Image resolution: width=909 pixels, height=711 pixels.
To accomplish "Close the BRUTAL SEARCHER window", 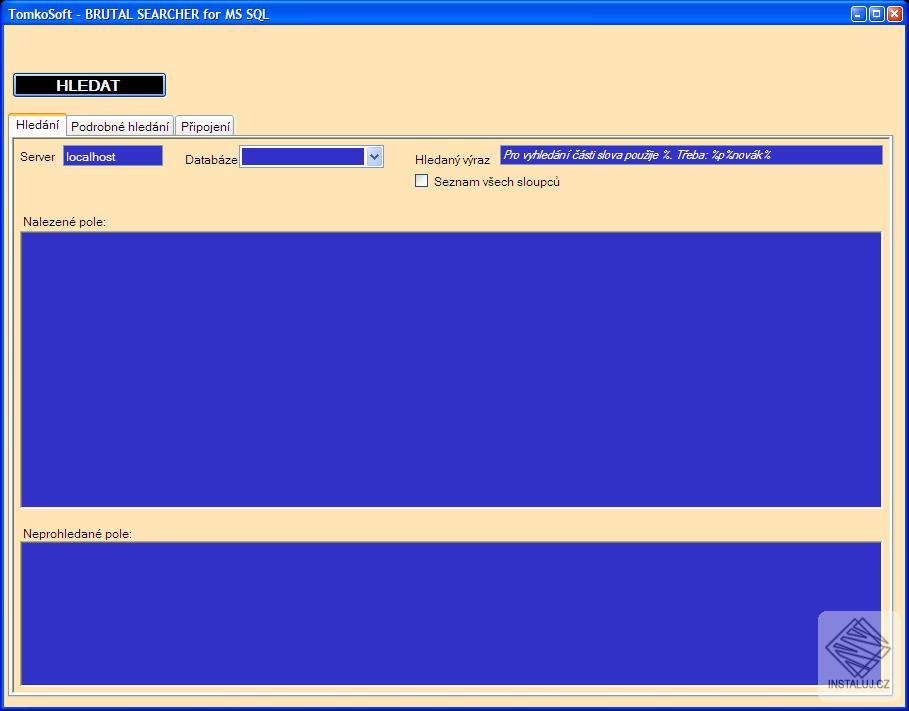I will click(895, 14).
